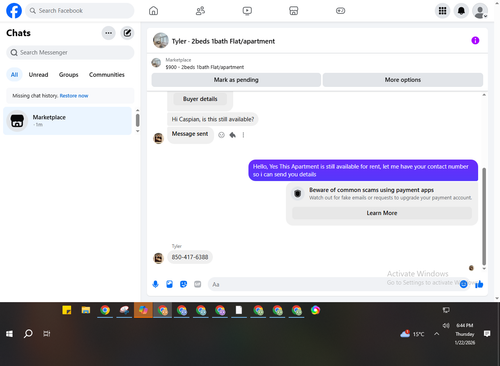Viewport: 500px width, 366px height.
Task: Click the Buyer details button
Action: [200, 99]
